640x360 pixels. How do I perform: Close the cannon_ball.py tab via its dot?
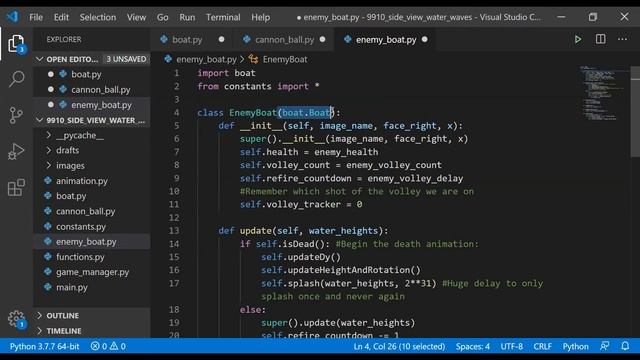pyautogui.click(x=322, y=40)
